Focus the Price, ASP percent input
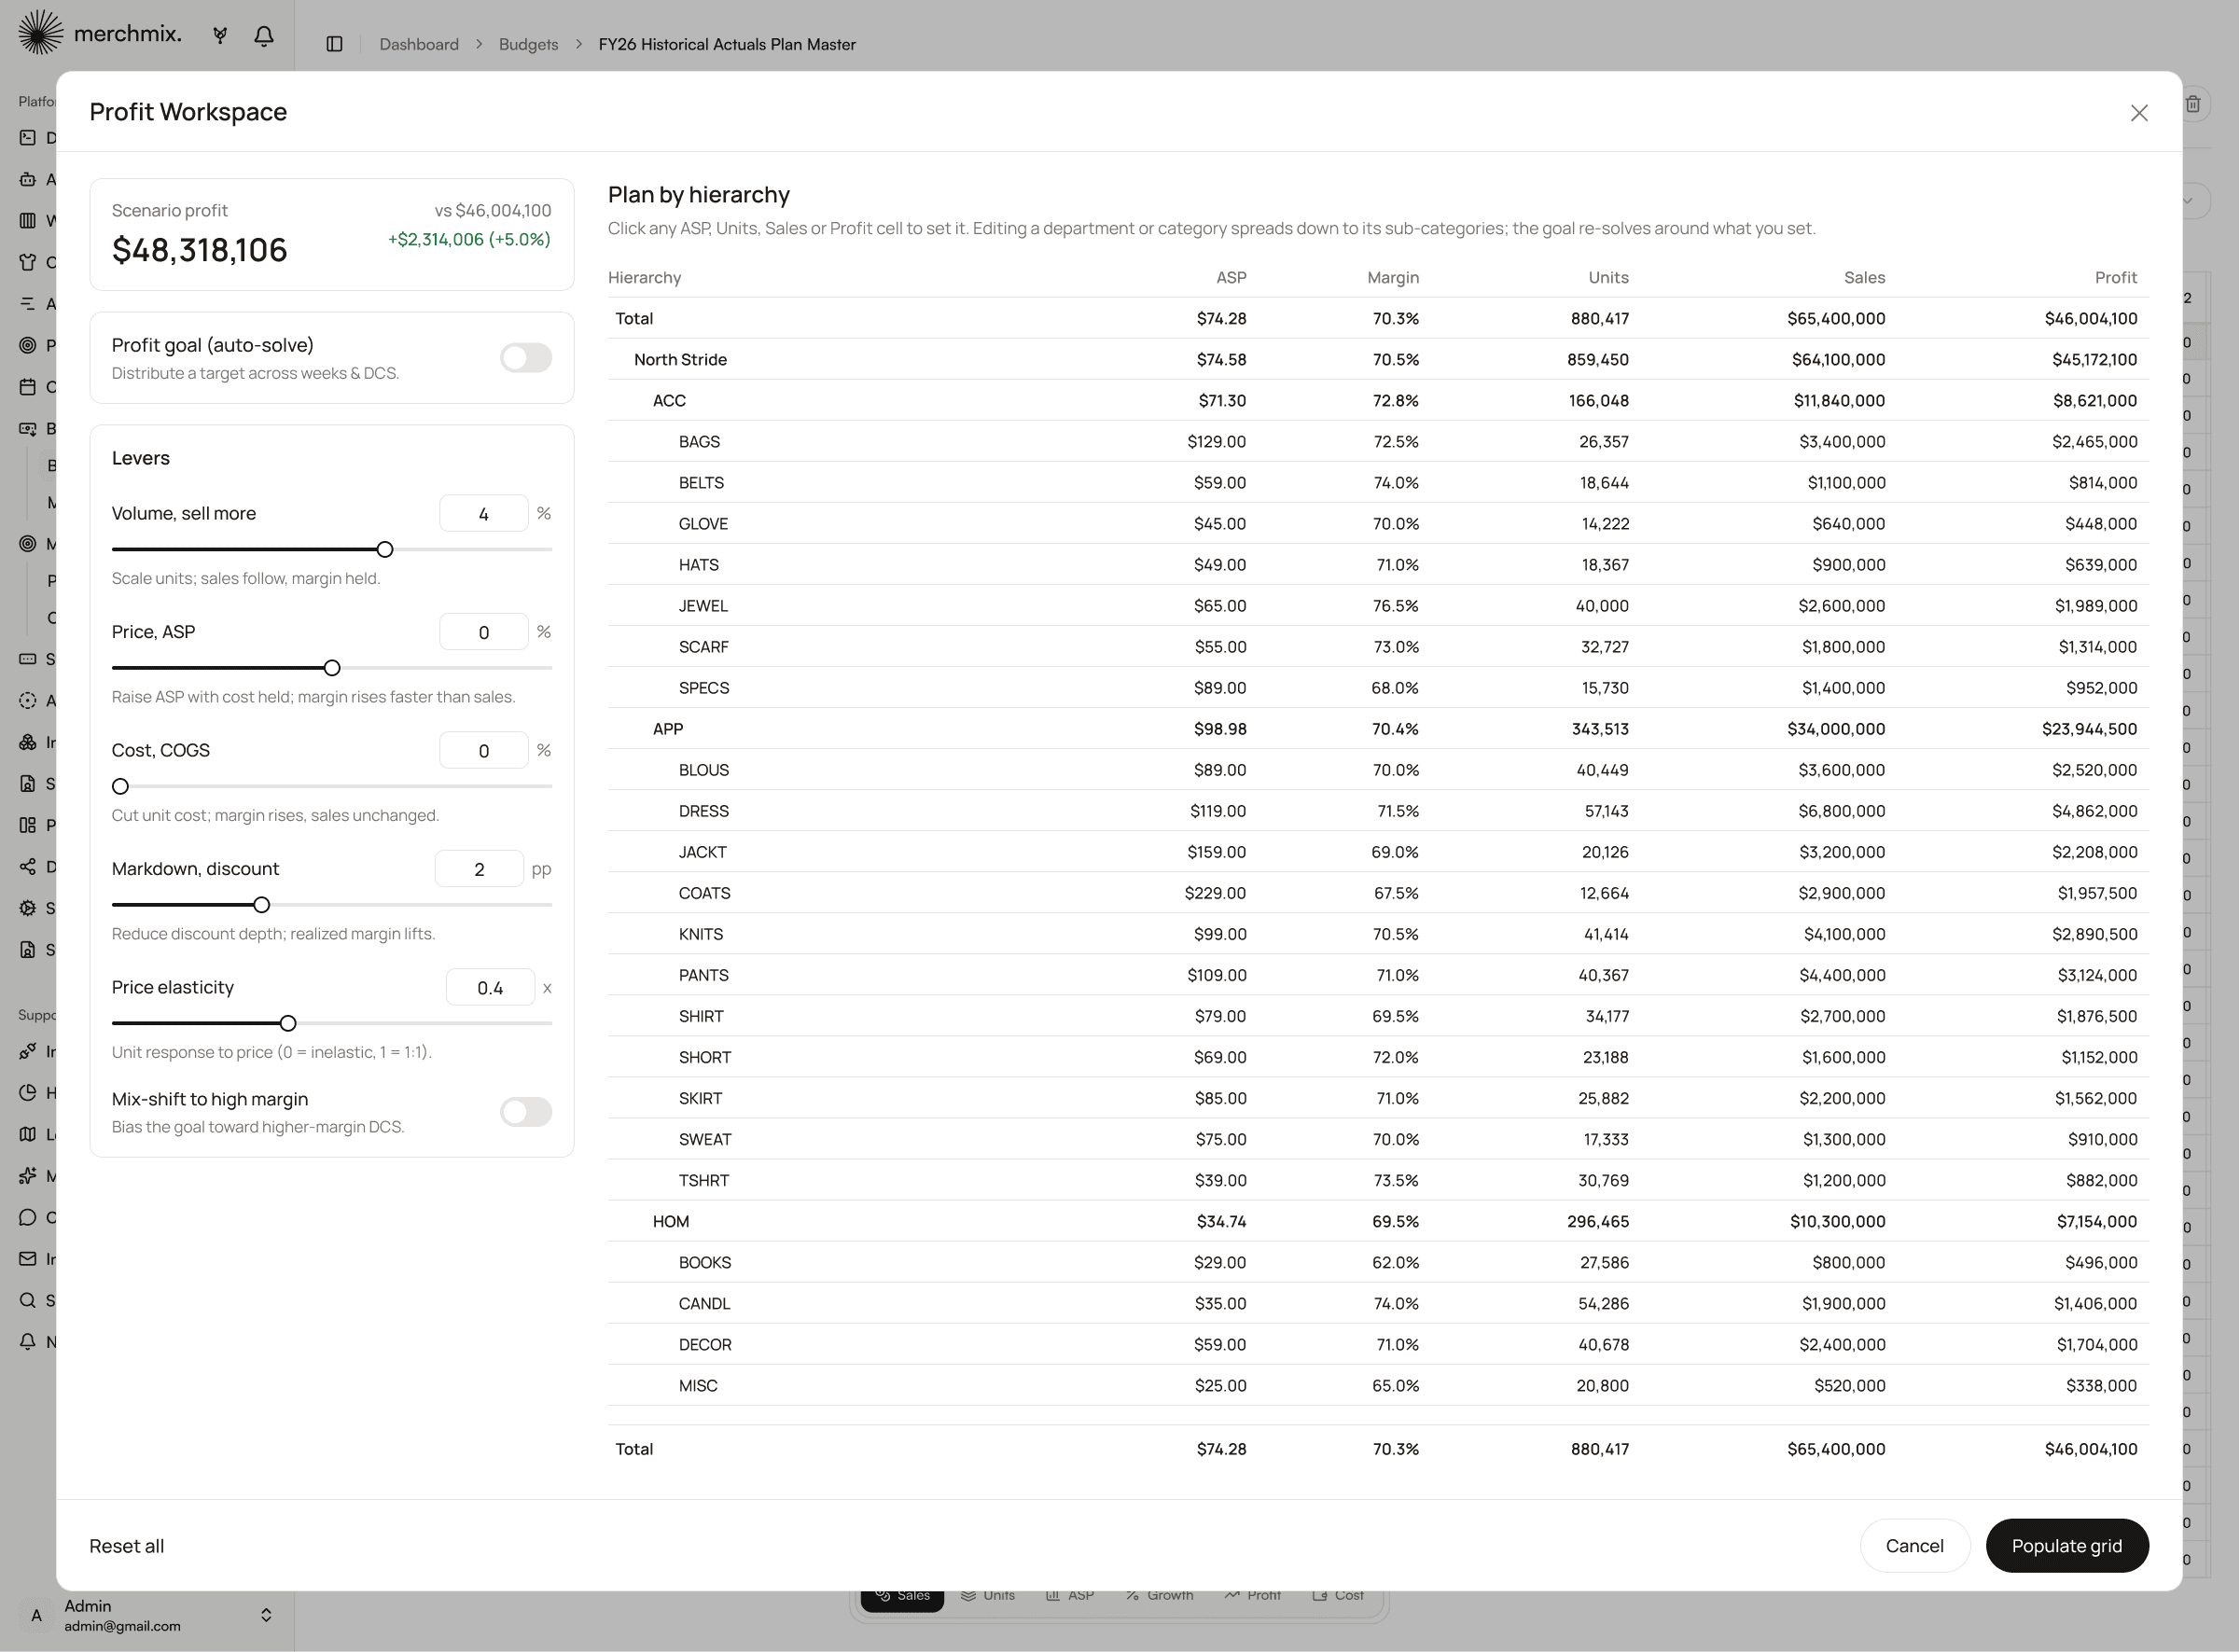 coord(484,632)
